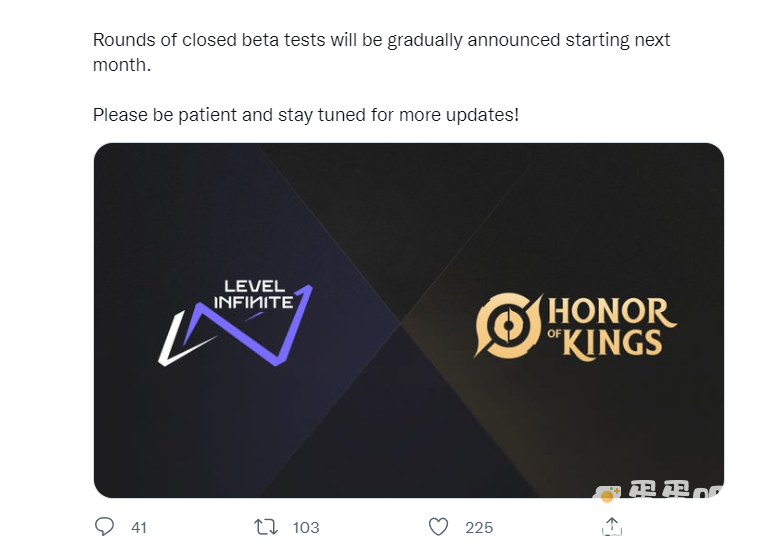Viewport: 766px width, 550px height.
Task: Click the small OF text in the logo
Action: coord(554,334)
